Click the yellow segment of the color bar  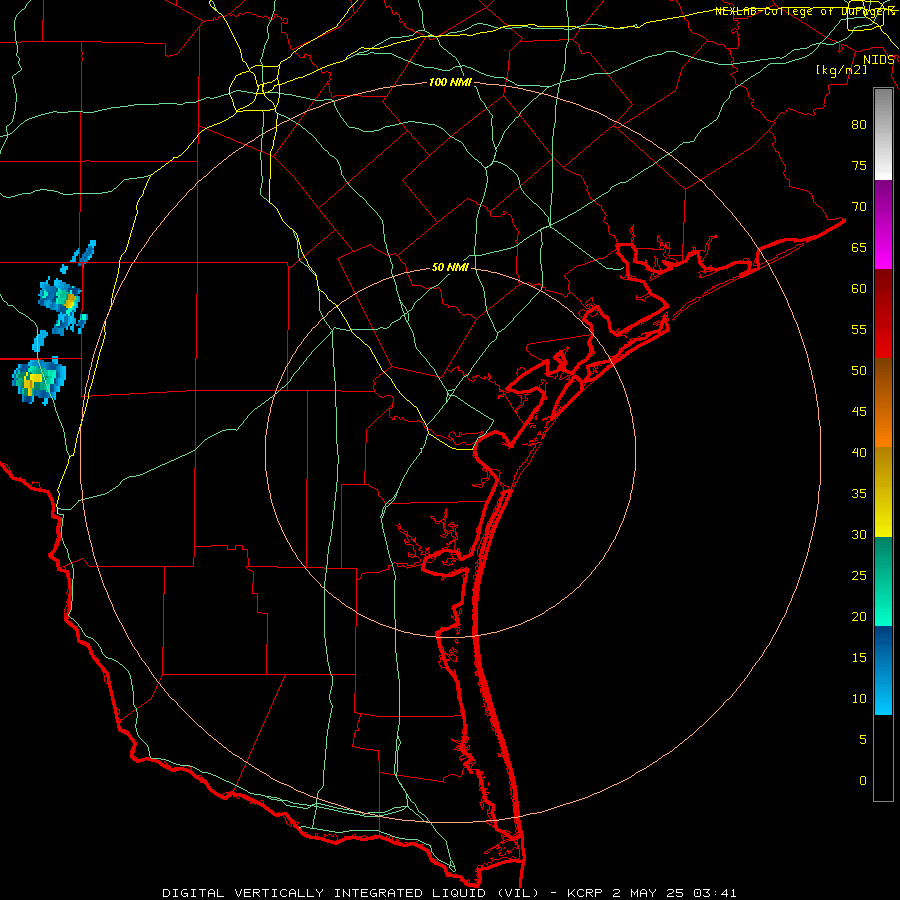(883, 492)
